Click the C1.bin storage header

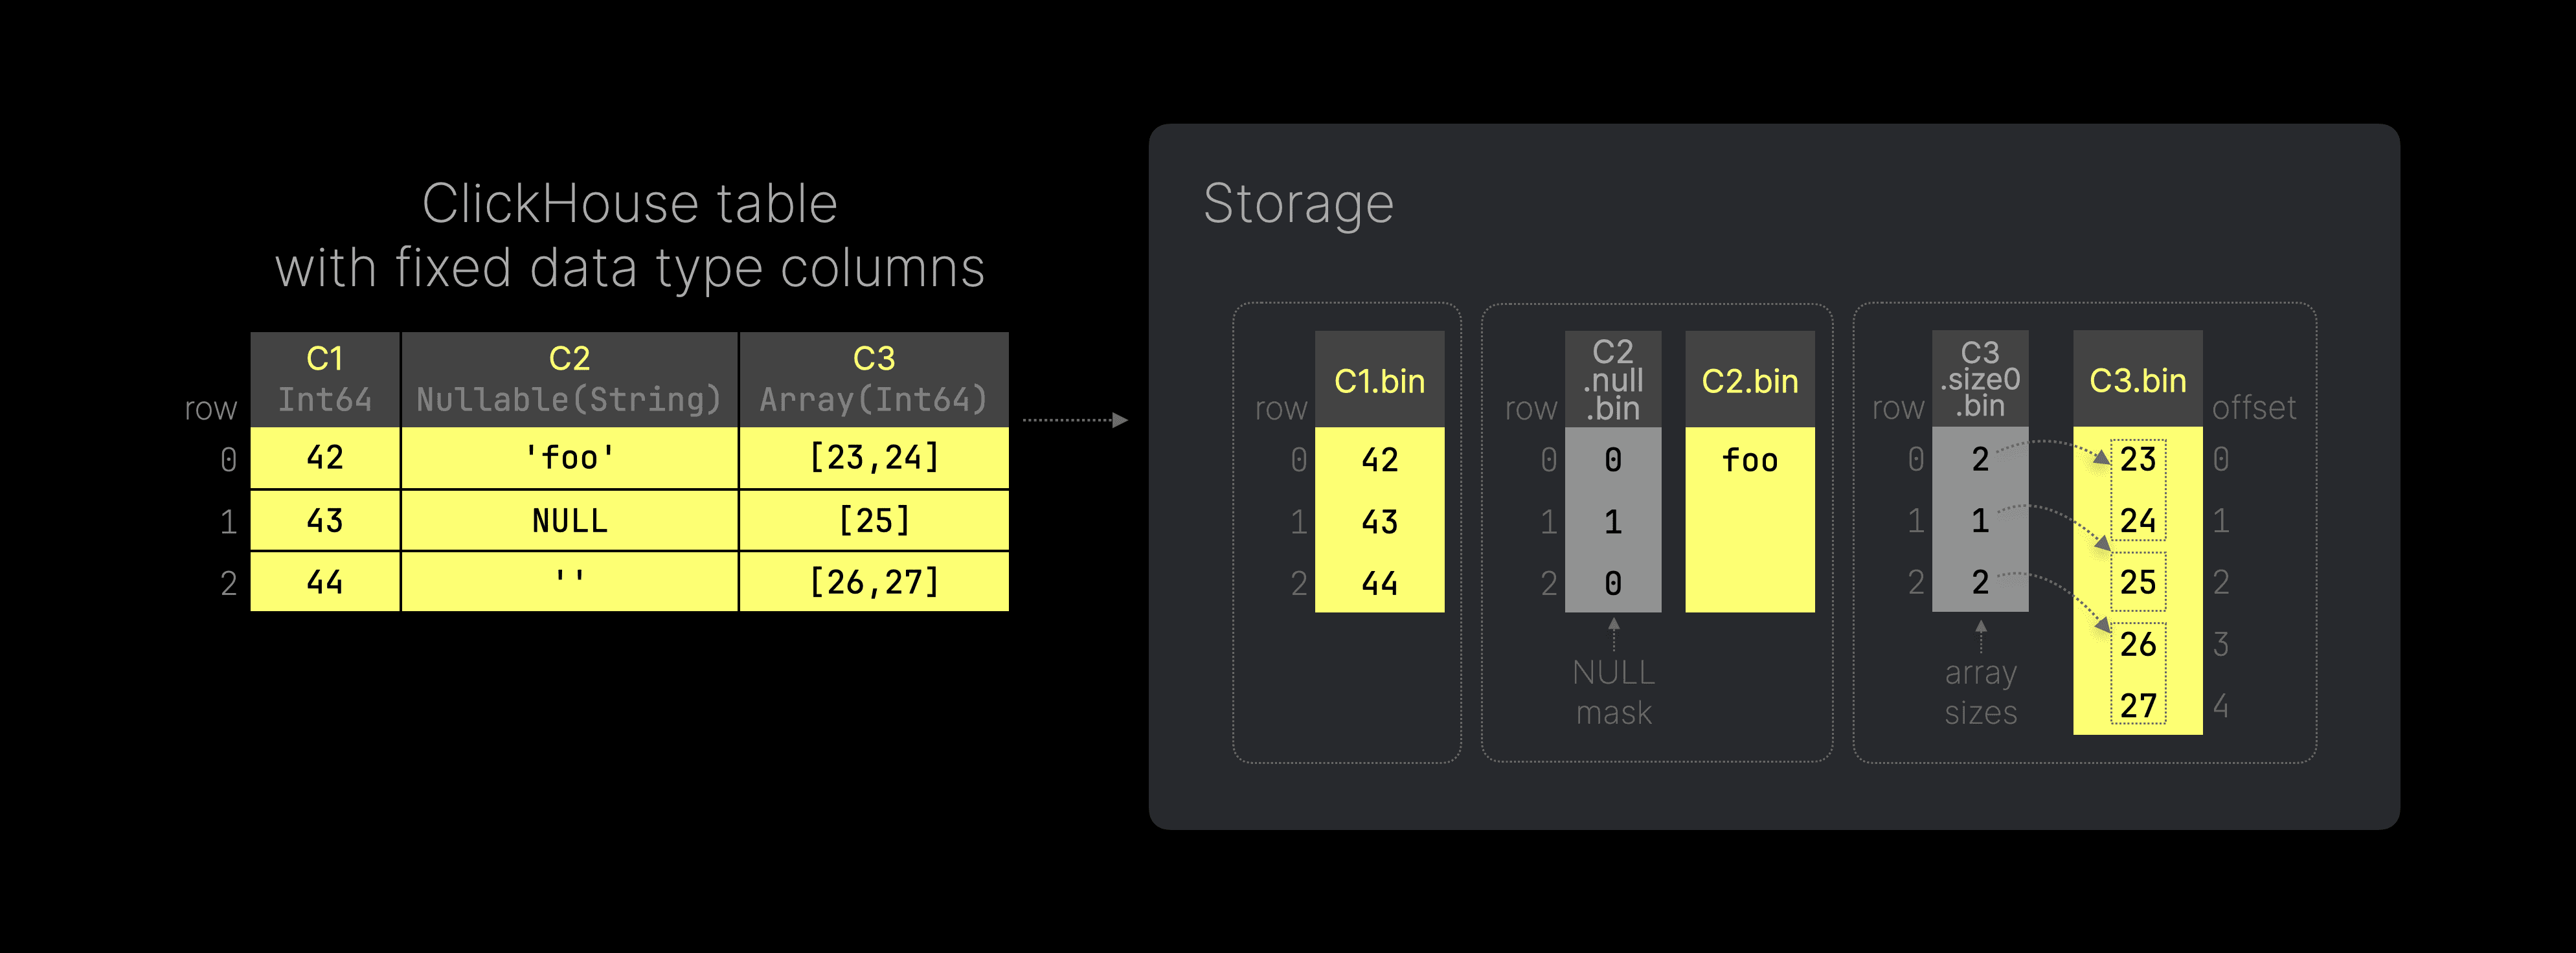pyautogui.click(x=1379, y=380)
